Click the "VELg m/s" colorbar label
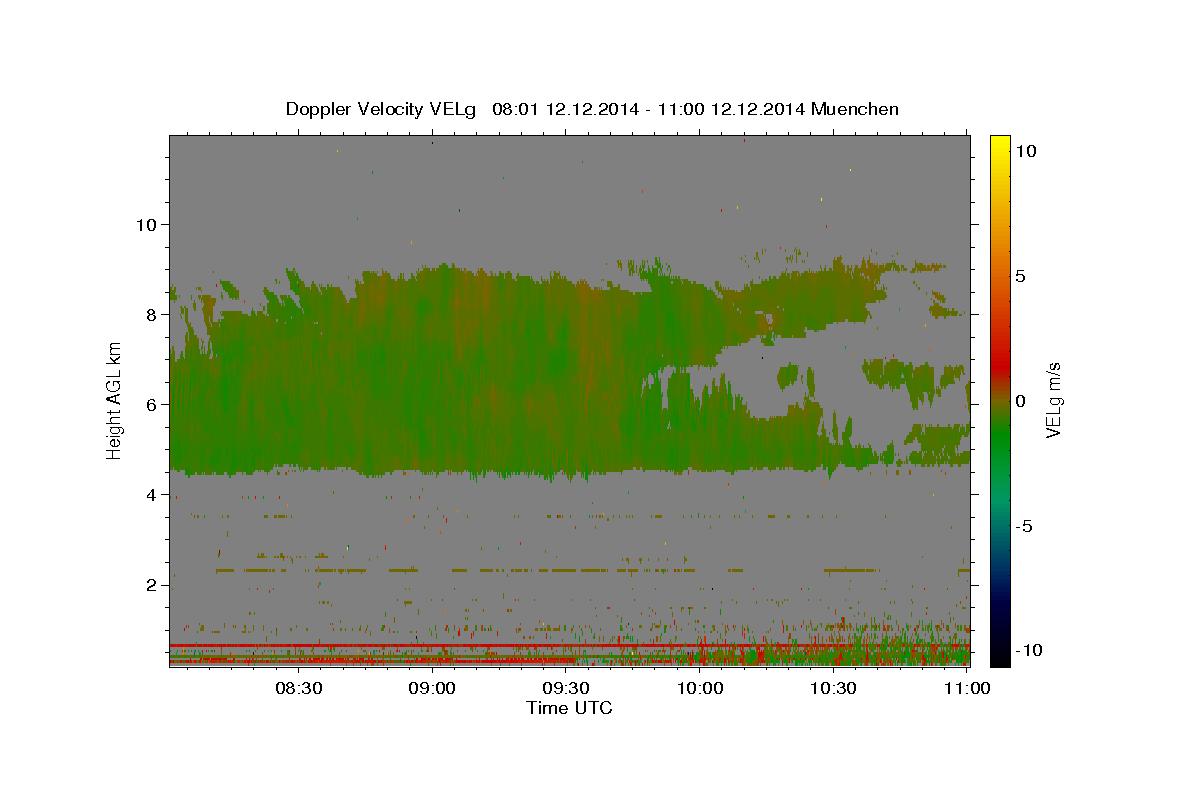 tap(1053, 400)
